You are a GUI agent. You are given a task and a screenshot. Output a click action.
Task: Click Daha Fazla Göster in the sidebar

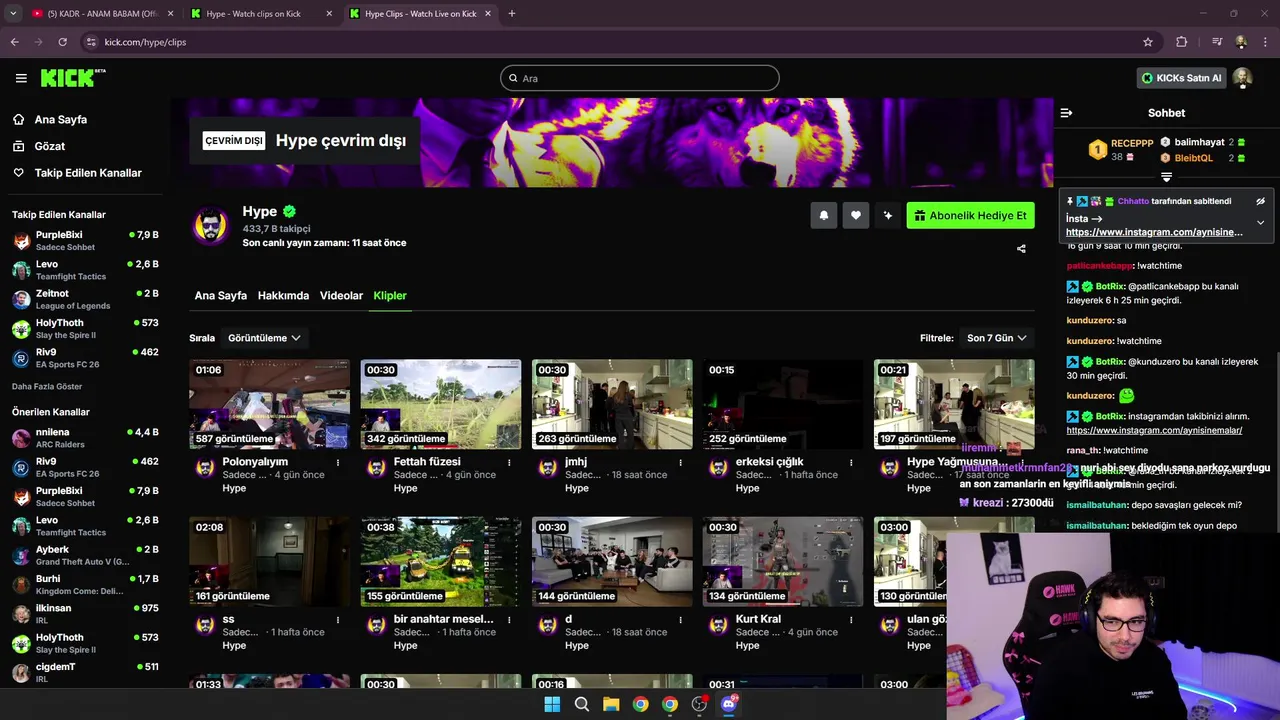pos(47,387)
